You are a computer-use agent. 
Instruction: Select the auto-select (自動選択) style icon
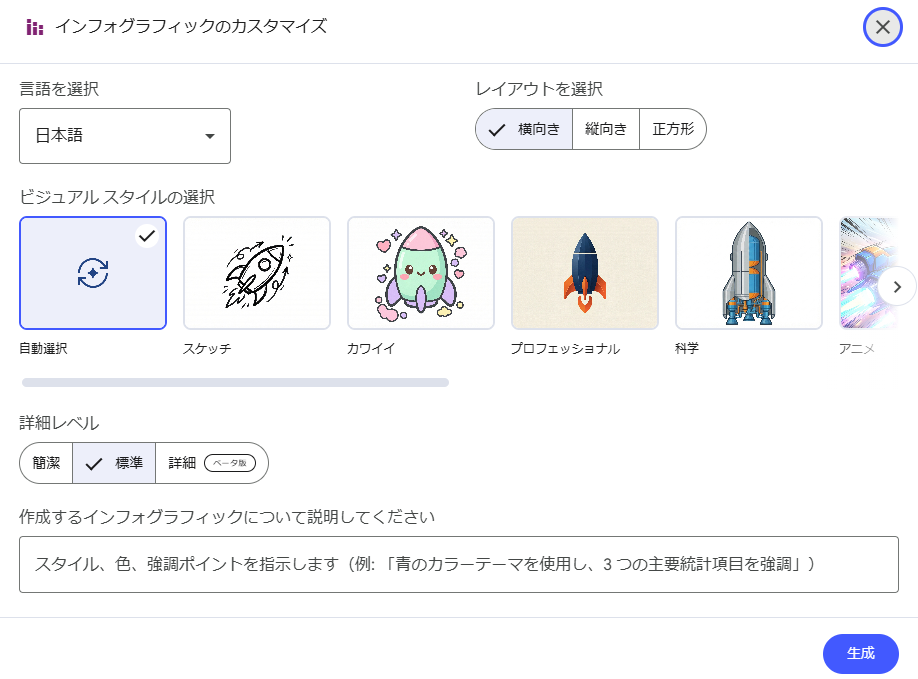[93, 273]
